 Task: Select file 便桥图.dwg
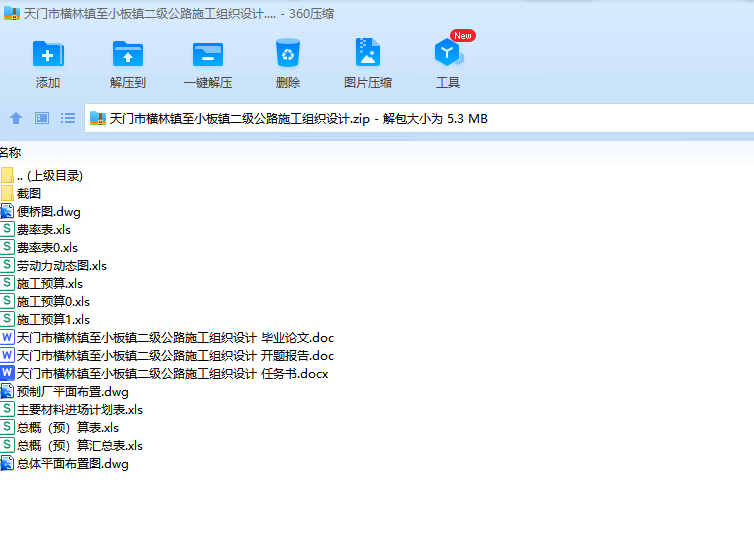40,212
